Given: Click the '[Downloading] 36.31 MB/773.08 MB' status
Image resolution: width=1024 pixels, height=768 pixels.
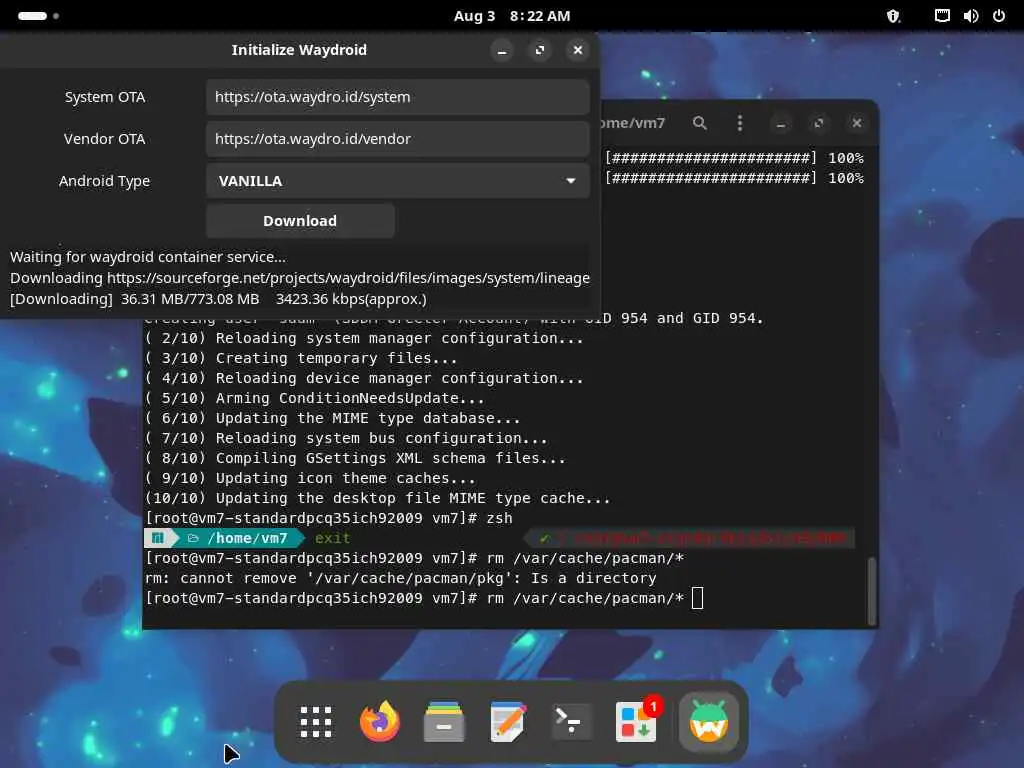Looking at the screenshot, I should tap(218, 299).
